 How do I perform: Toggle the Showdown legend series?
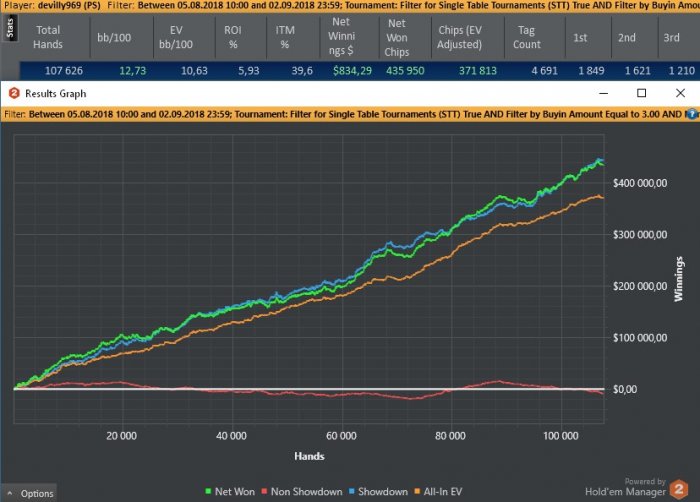pyautogui.click(x=378, y=492)
